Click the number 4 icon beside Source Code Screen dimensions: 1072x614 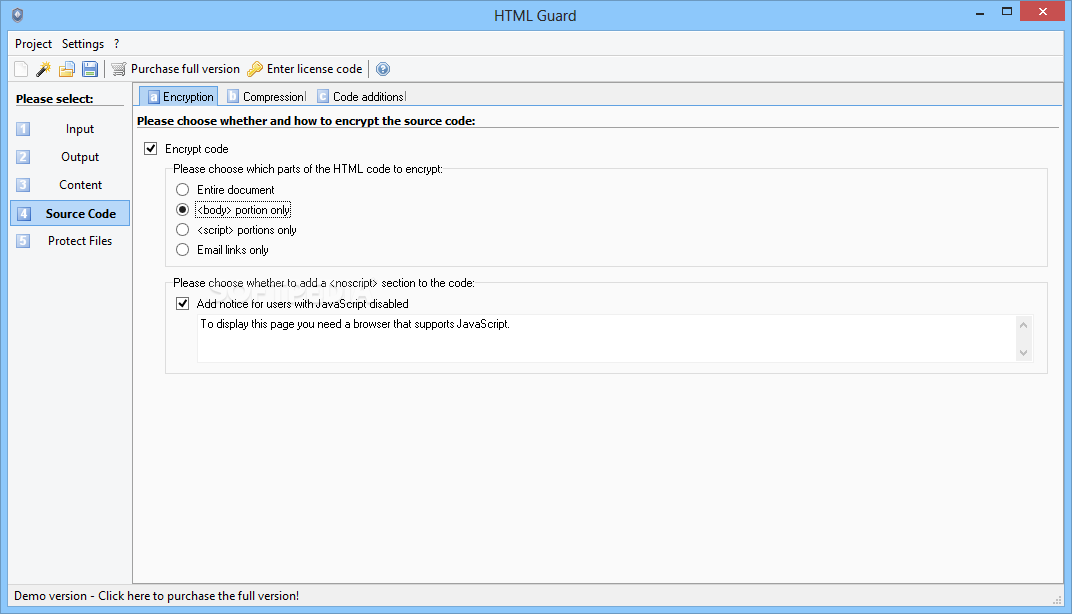pyautogui.click(x=23, y=214)
